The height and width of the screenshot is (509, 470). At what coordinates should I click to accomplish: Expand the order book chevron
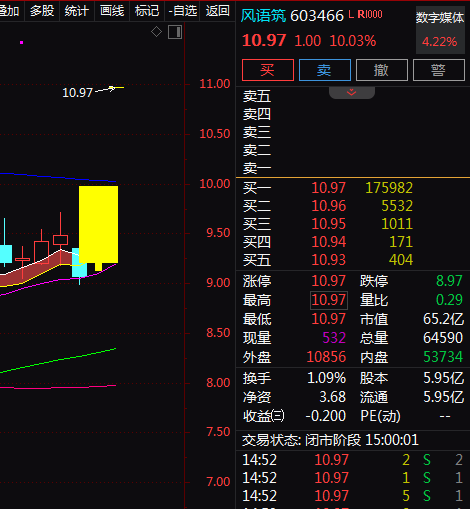(x=352, y=92)
